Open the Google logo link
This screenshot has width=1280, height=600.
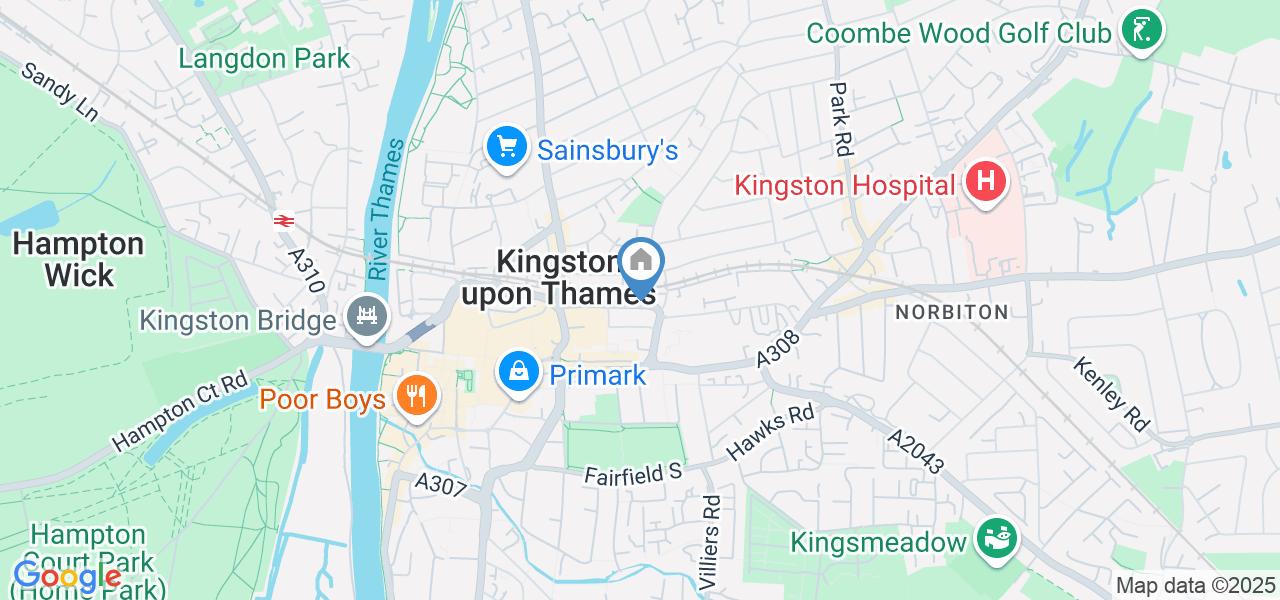pyautogui.click(x=67, y=577)
